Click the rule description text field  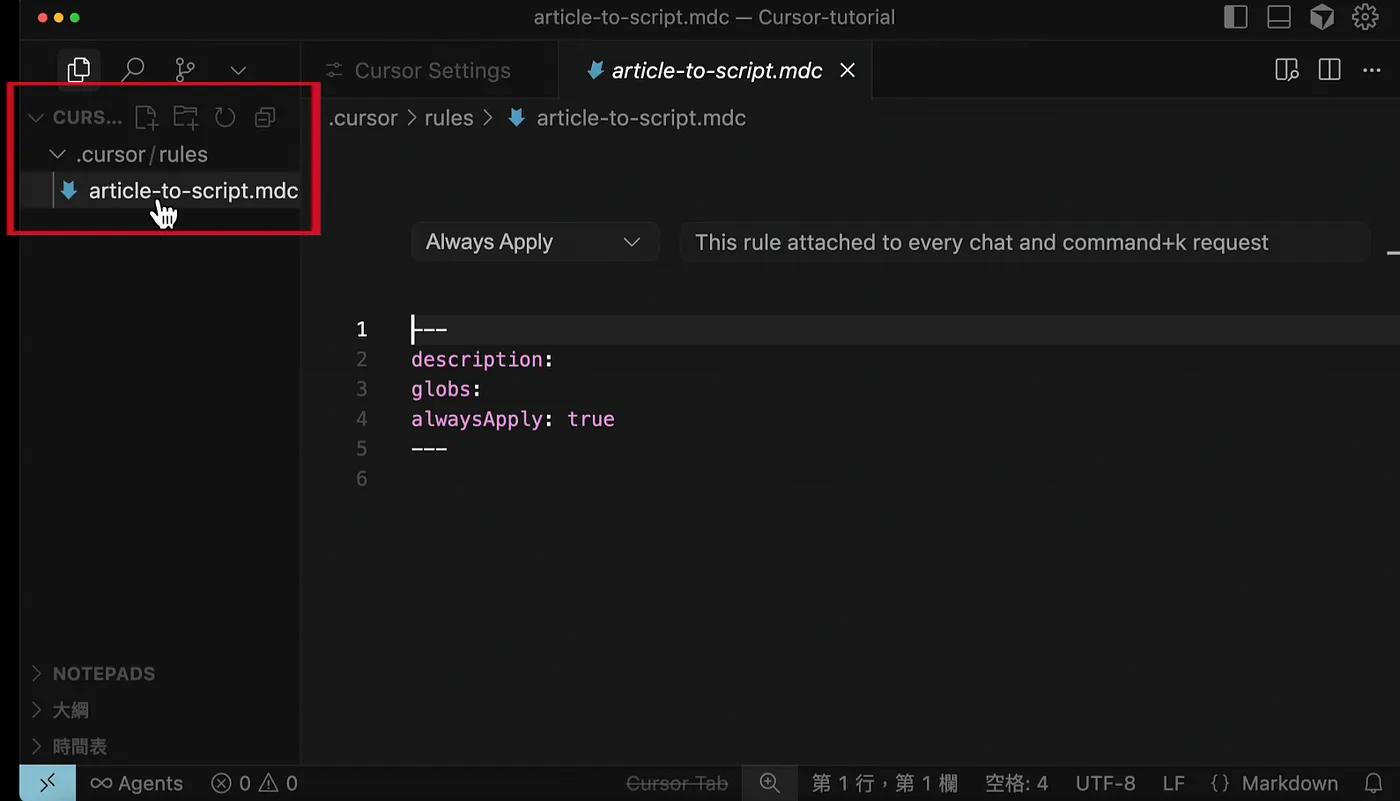click(x=1025, y=242)
